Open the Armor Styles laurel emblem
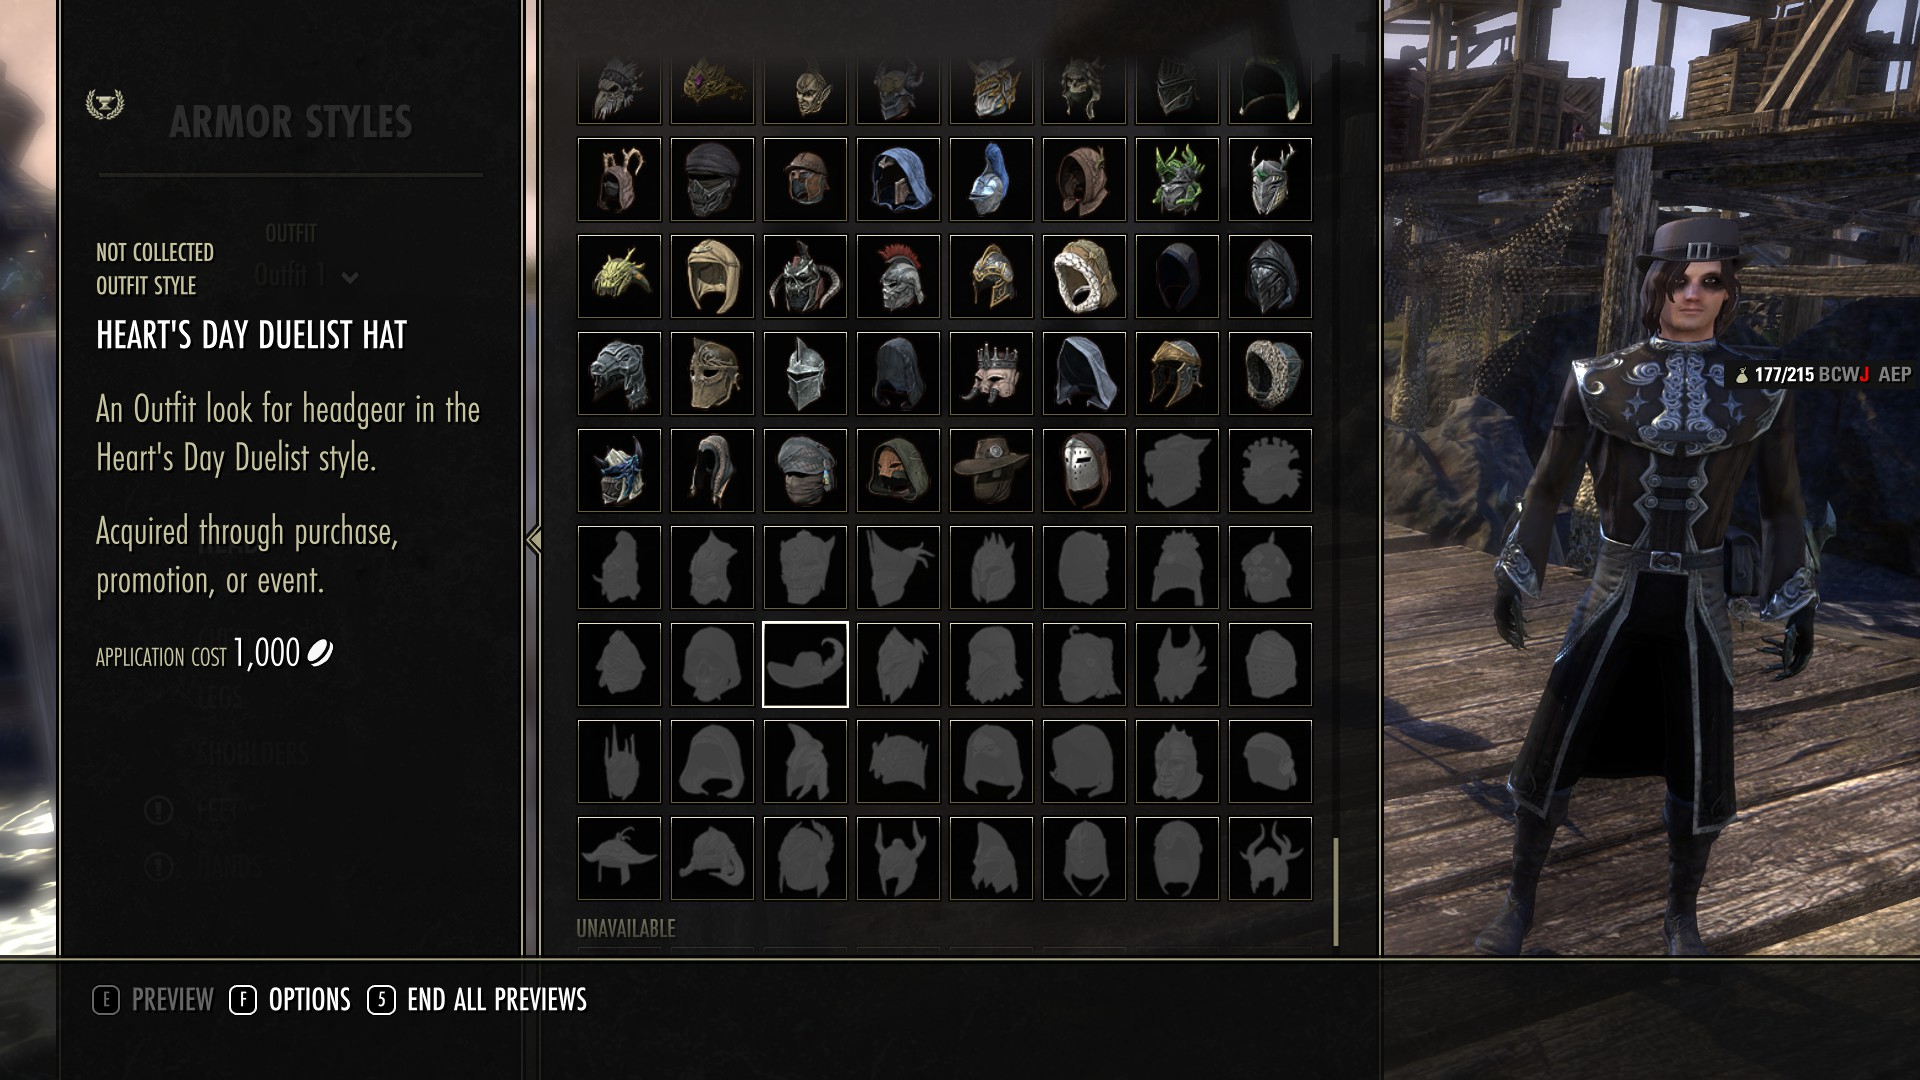The width and height of the screenshot is (1920, 1080). (x=105, y=104)
